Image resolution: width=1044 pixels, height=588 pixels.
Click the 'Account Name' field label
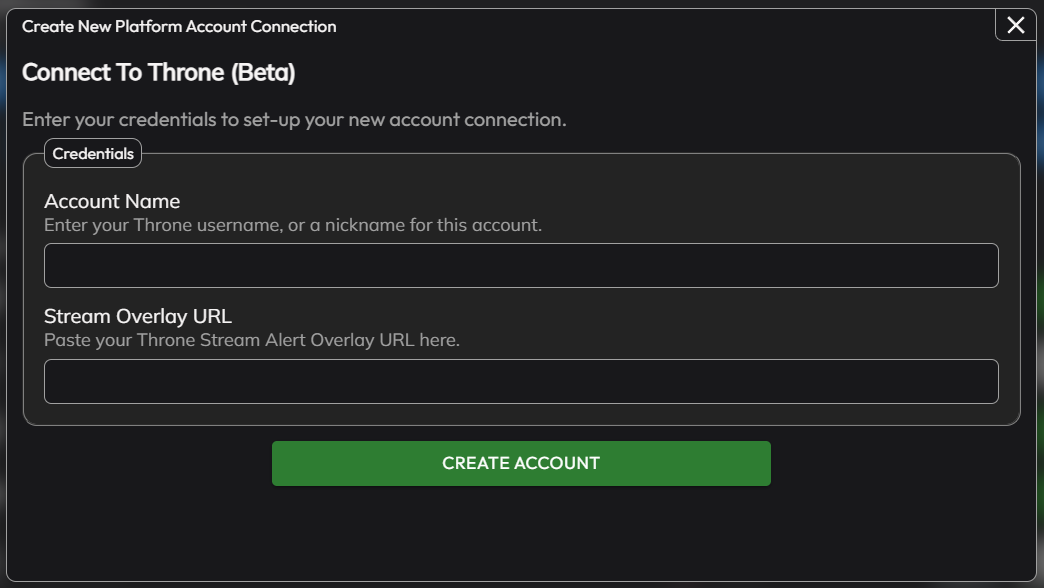coord(112,201)
